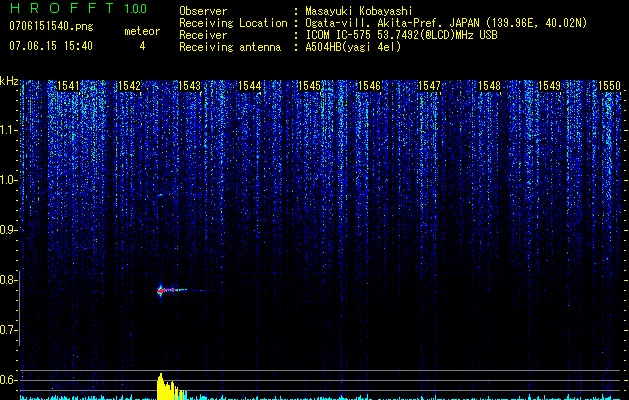
Task: Click the Receiving Location label
Action: tap(233, 23)
